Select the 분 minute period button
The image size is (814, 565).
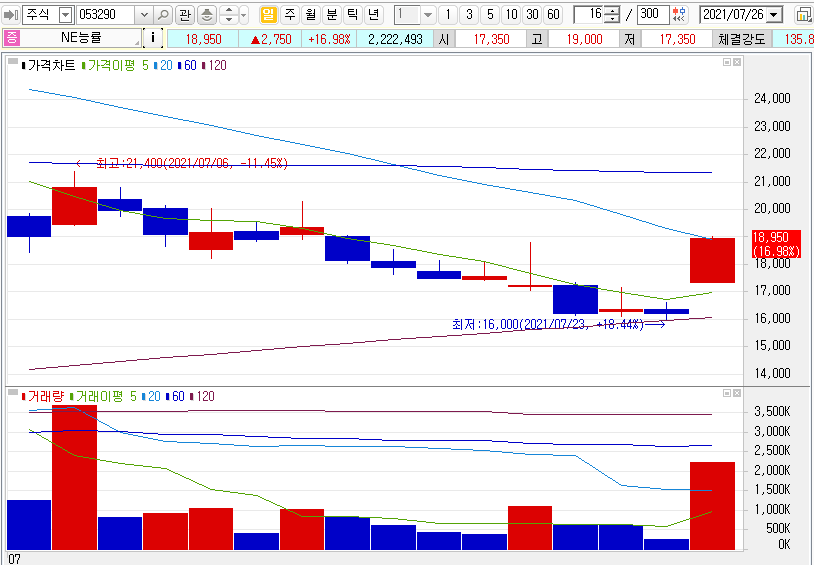click(331, 15)
